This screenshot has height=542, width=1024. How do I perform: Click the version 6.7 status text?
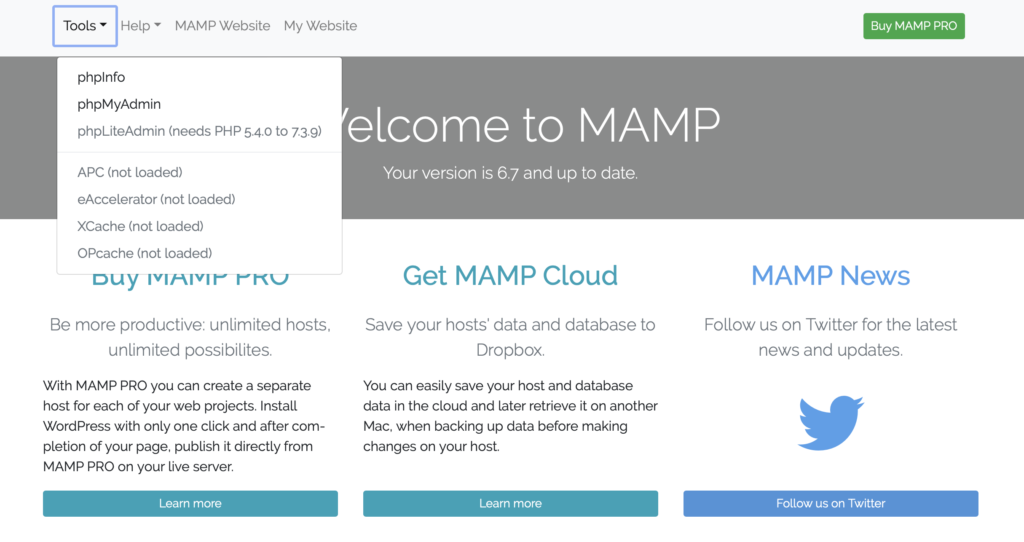click(510, 173)
